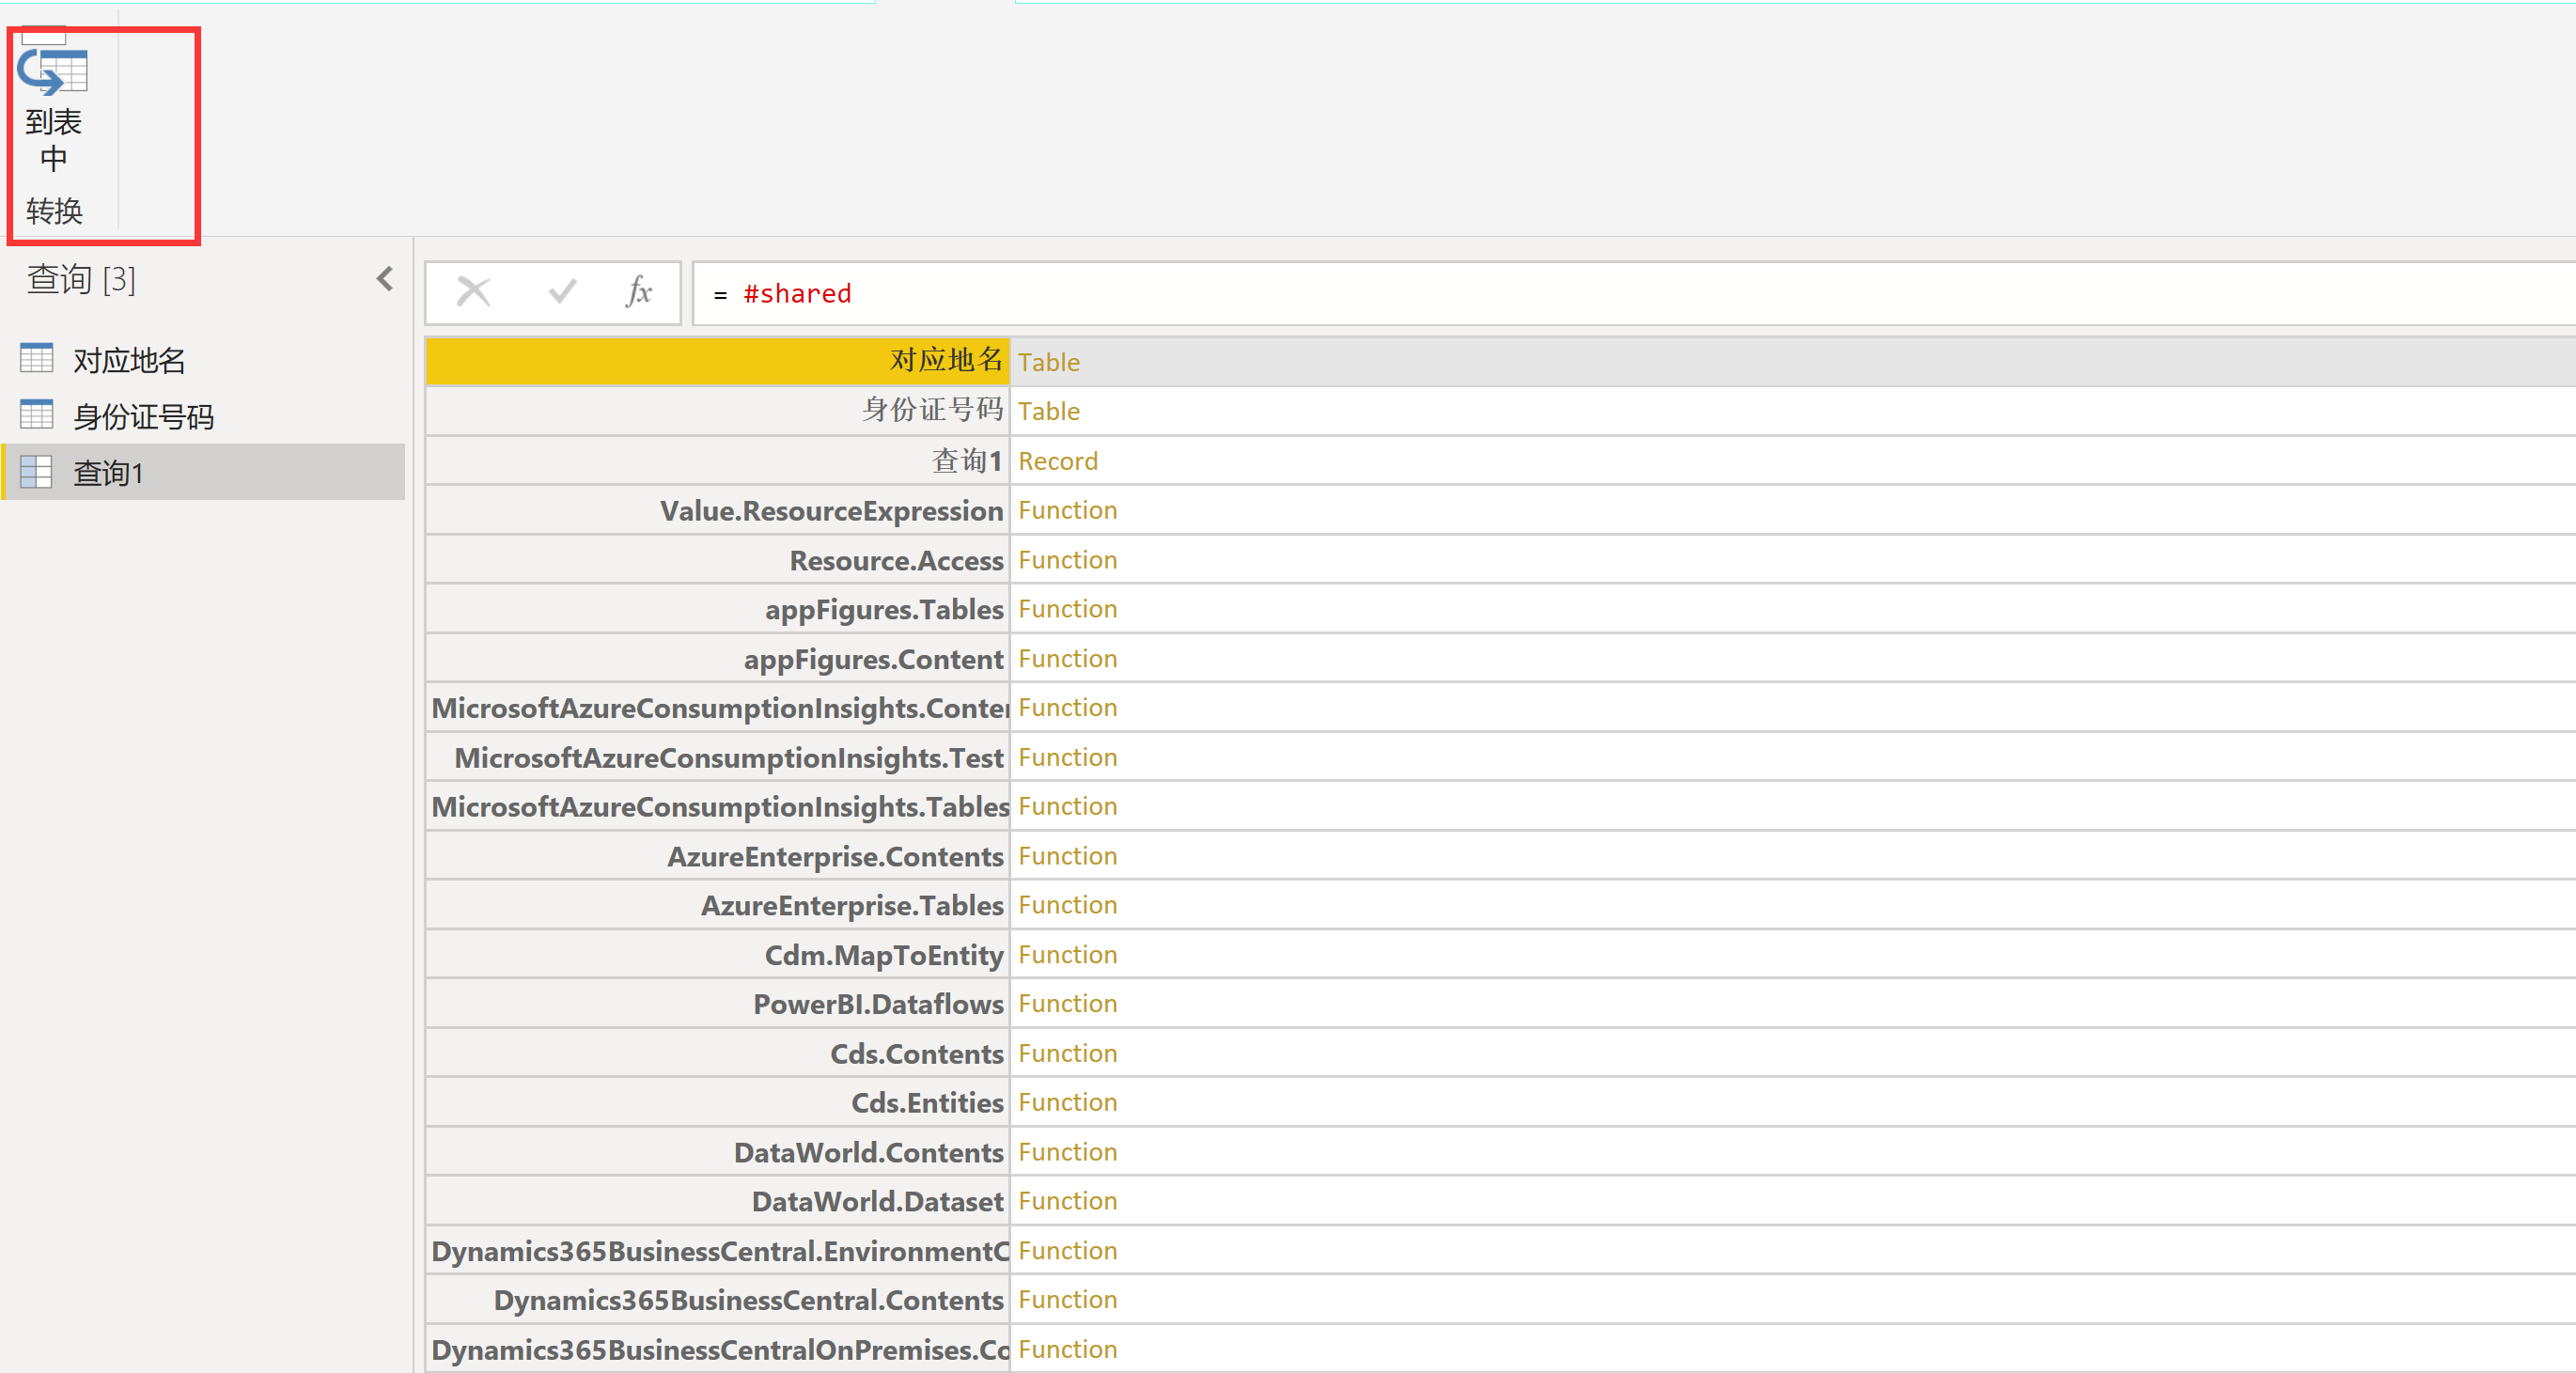Select the PowerBI.Dataflows field name cell
This screenshot has width=2576, height=1373.
click(x=718, y=1003)
